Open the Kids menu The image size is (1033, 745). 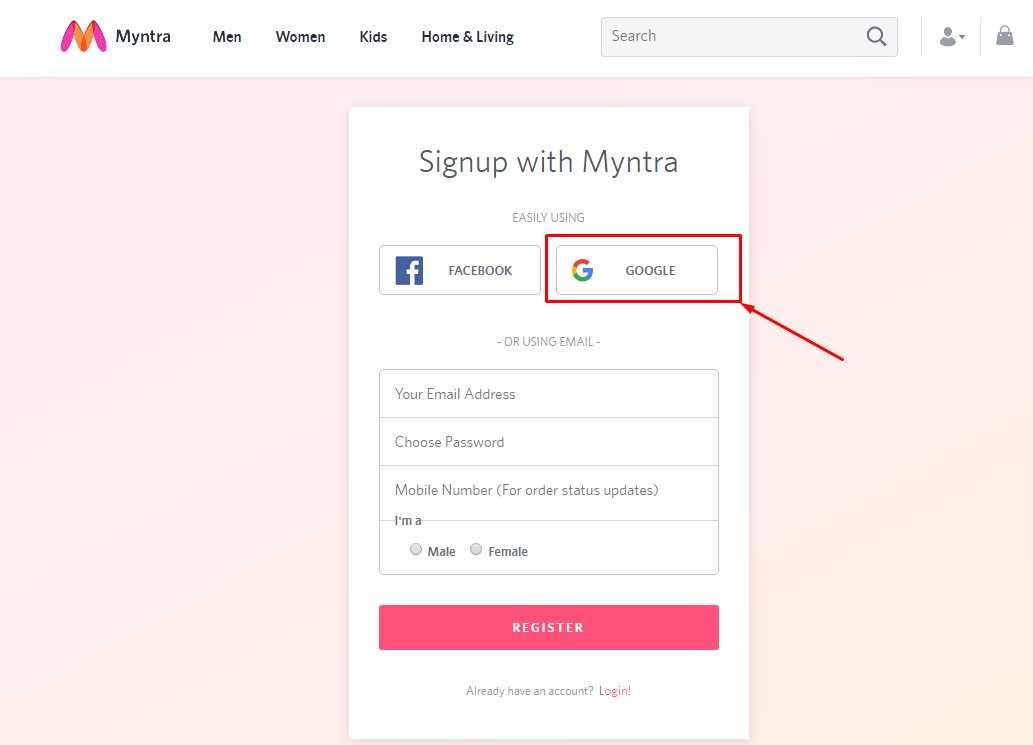[x=373, y=37]
